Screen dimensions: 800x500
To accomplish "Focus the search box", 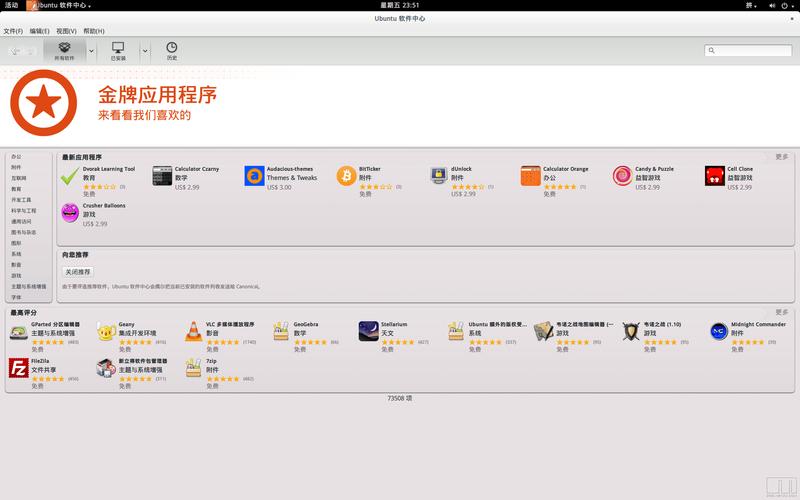I will pyautogui.click(x=748, y=50).
